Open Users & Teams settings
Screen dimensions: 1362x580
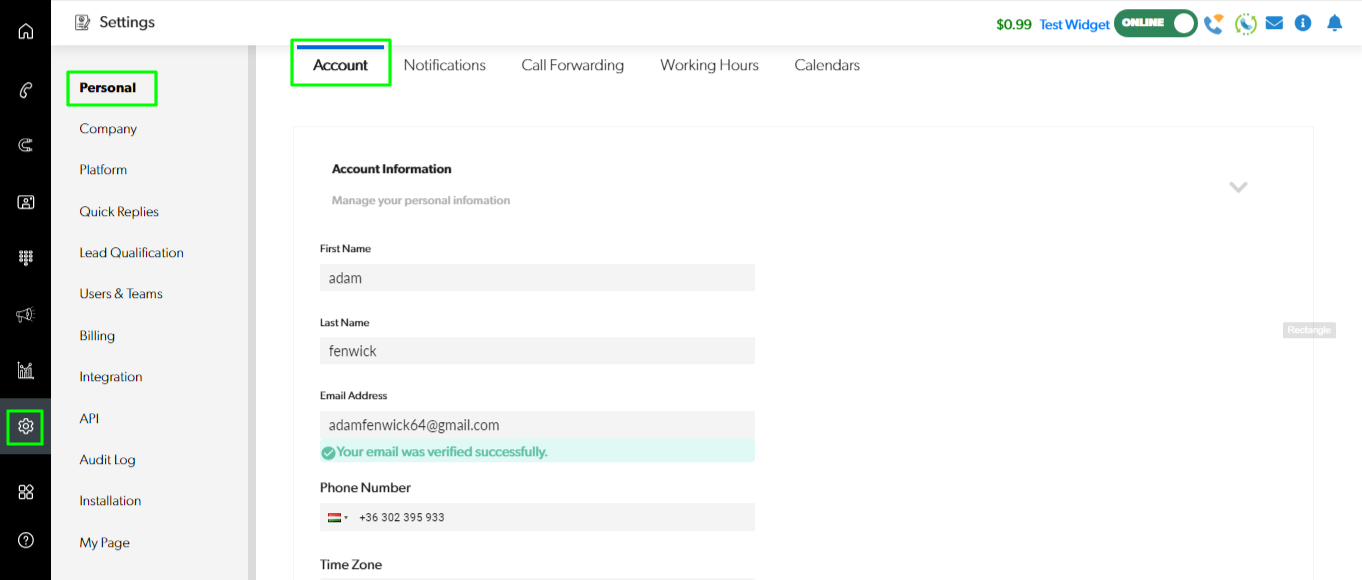pos(121,294)
